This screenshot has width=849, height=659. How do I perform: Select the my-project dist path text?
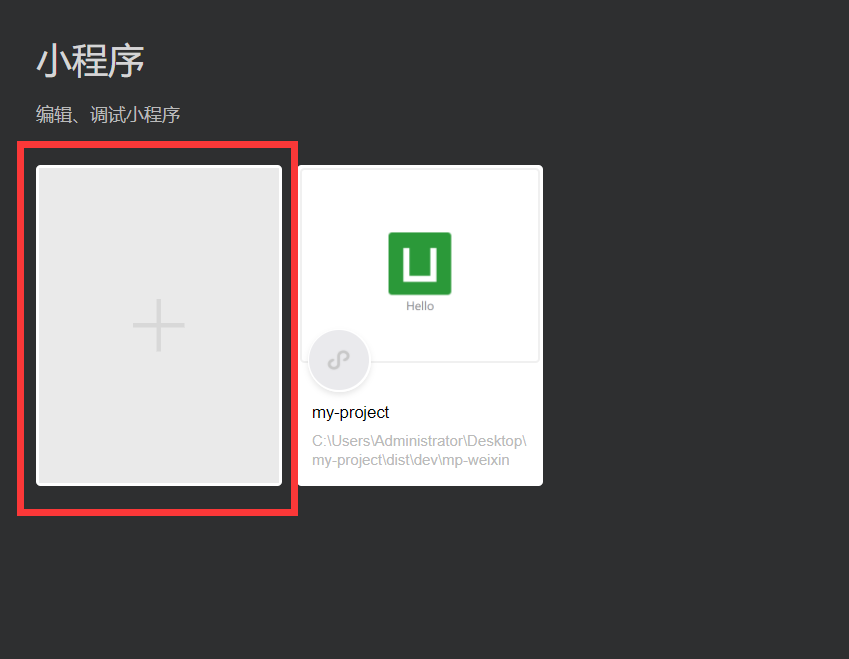click(419, 451)
